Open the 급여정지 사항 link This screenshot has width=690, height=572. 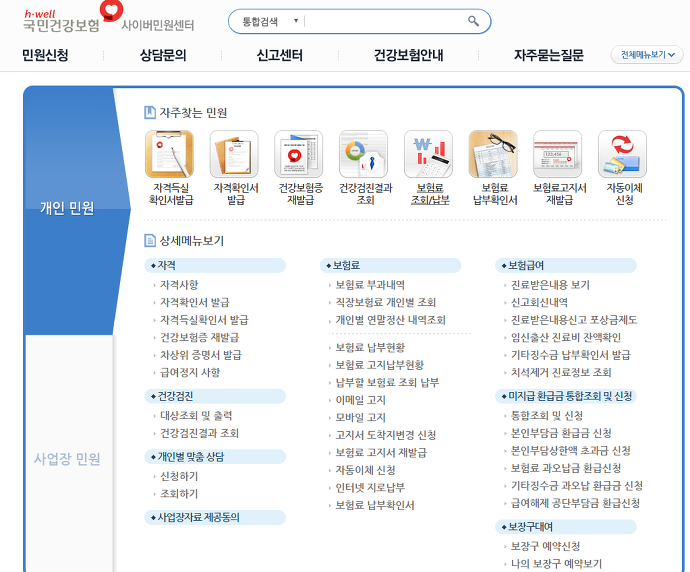point(190,373)
